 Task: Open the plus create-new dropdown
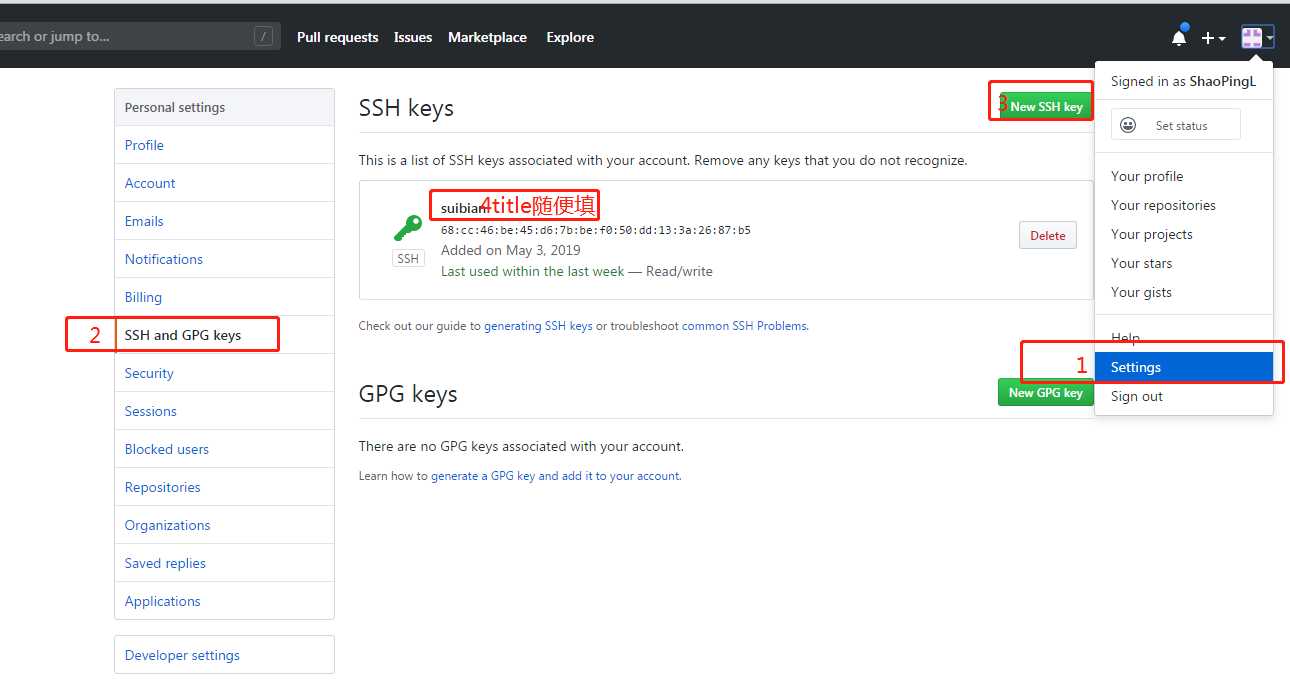pos(1213,38)
